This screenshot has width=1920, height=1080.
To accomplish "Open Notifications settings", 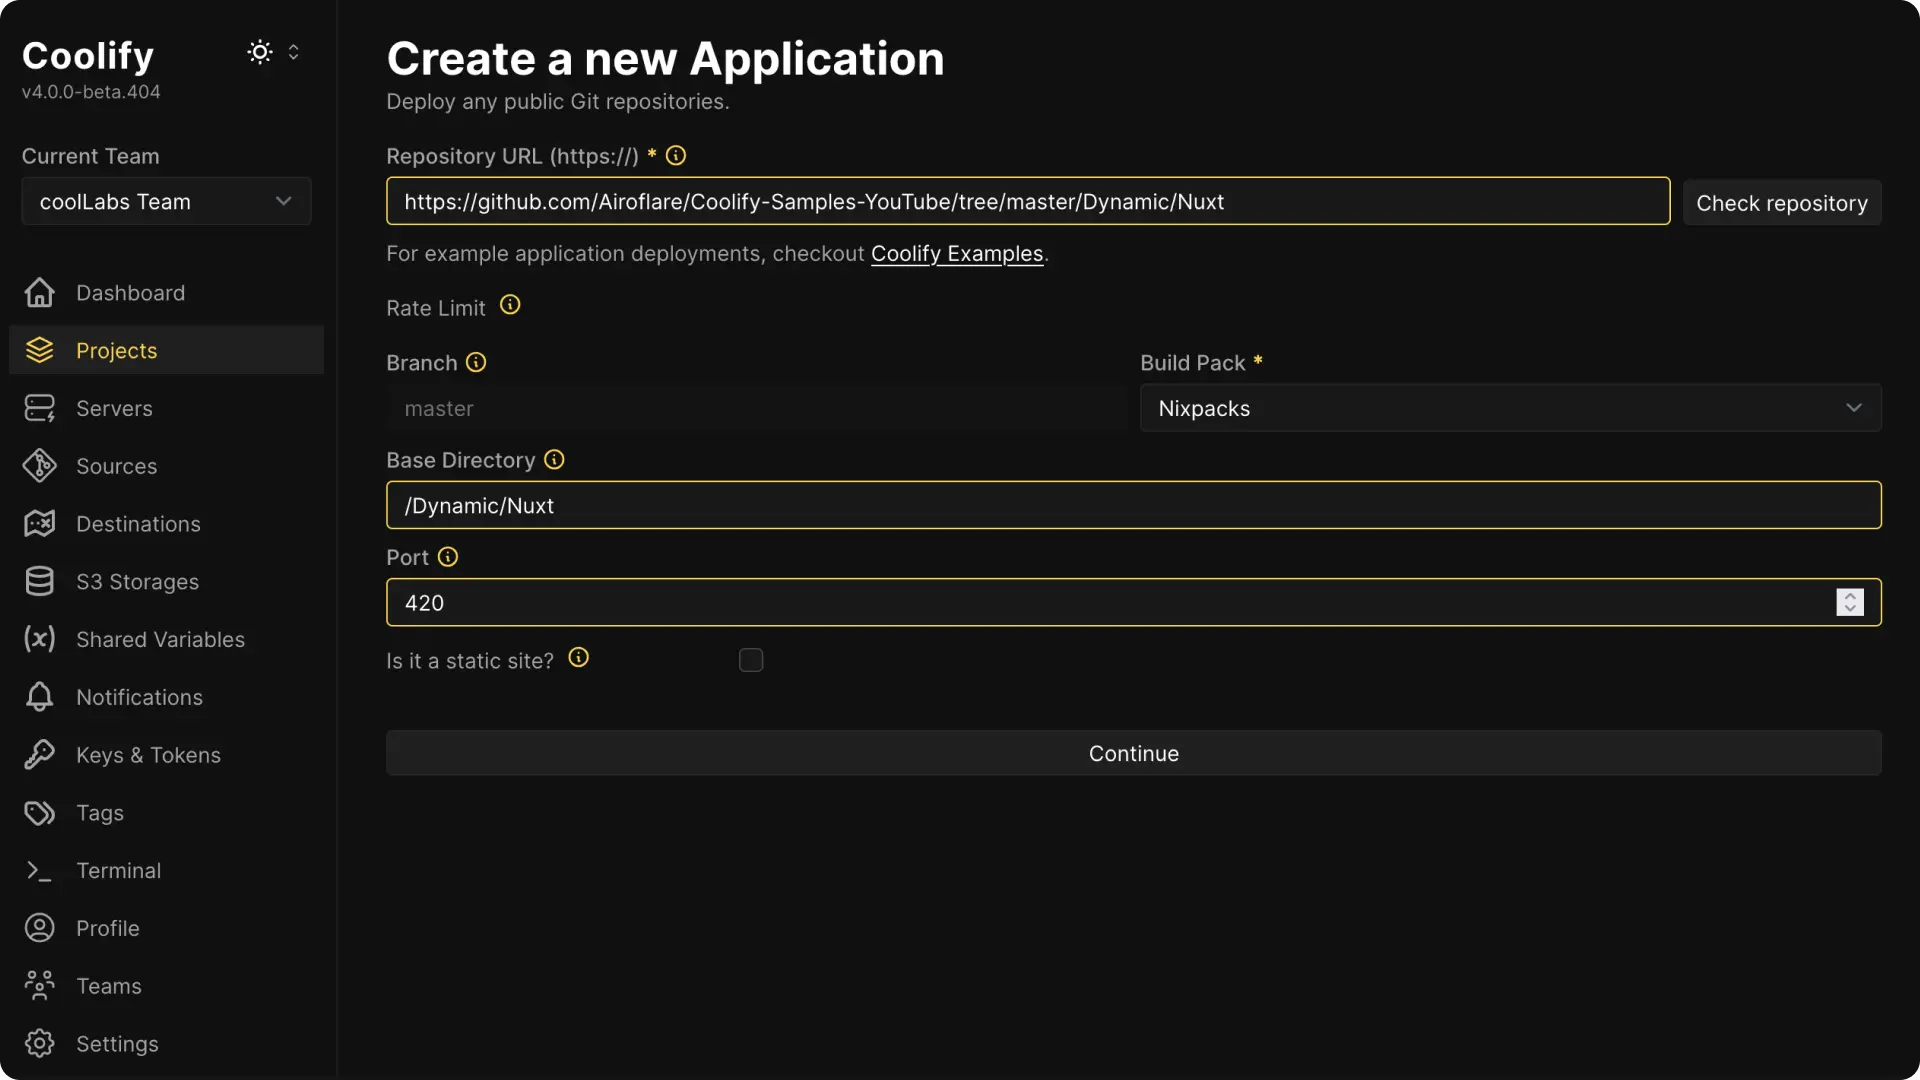I will pos(140,697).
